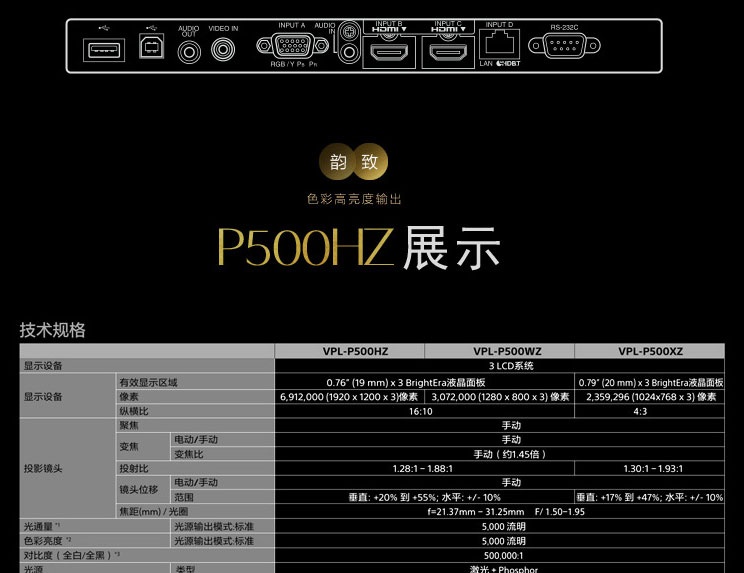Click the gold 韵 badge circle
Viewport: 744px width, 573px height.
point(337,163)
